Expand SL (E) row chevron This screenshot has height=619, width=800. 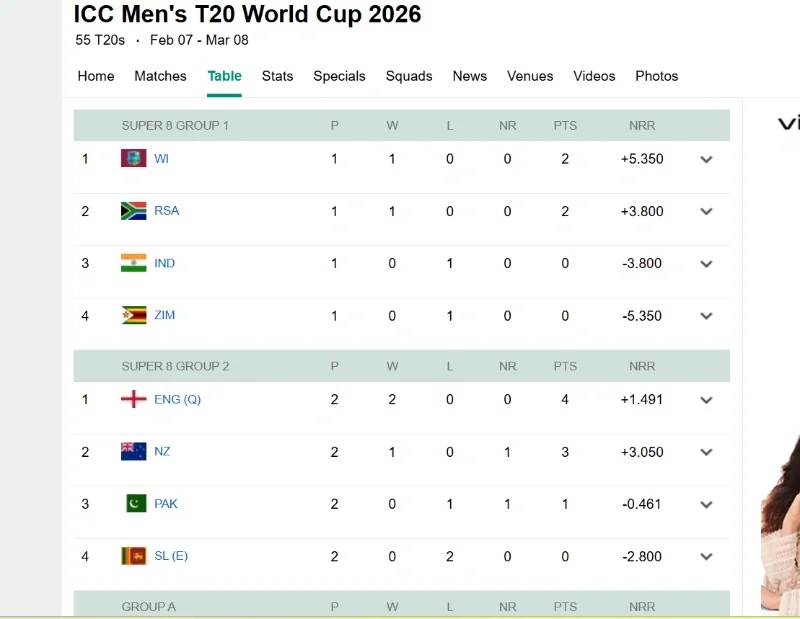706,557
